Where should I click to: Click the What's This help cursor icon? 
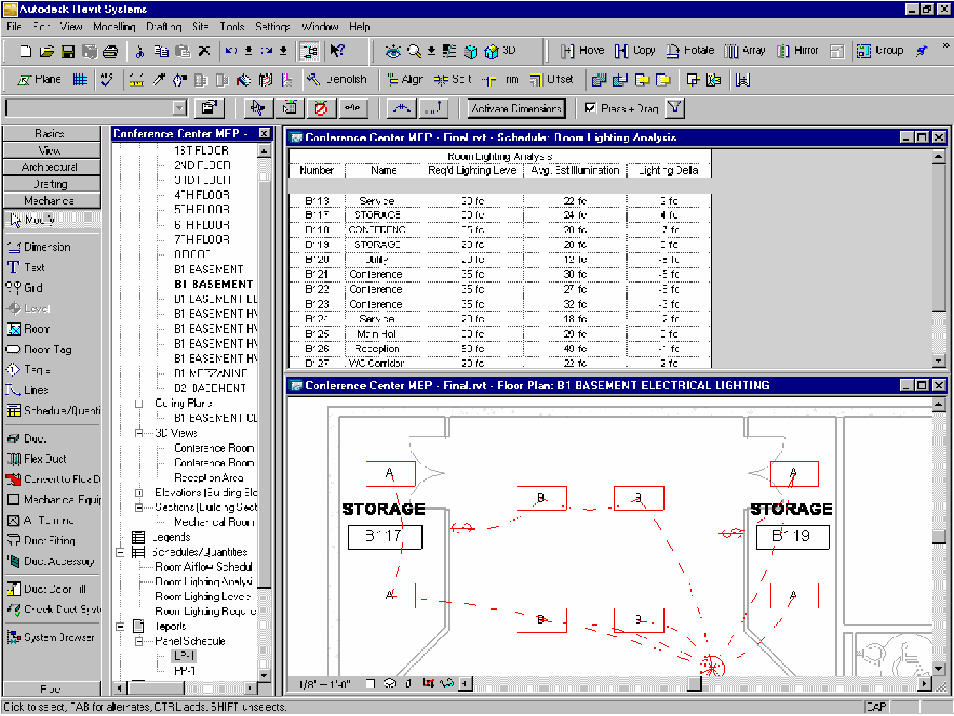coord(338,51)
